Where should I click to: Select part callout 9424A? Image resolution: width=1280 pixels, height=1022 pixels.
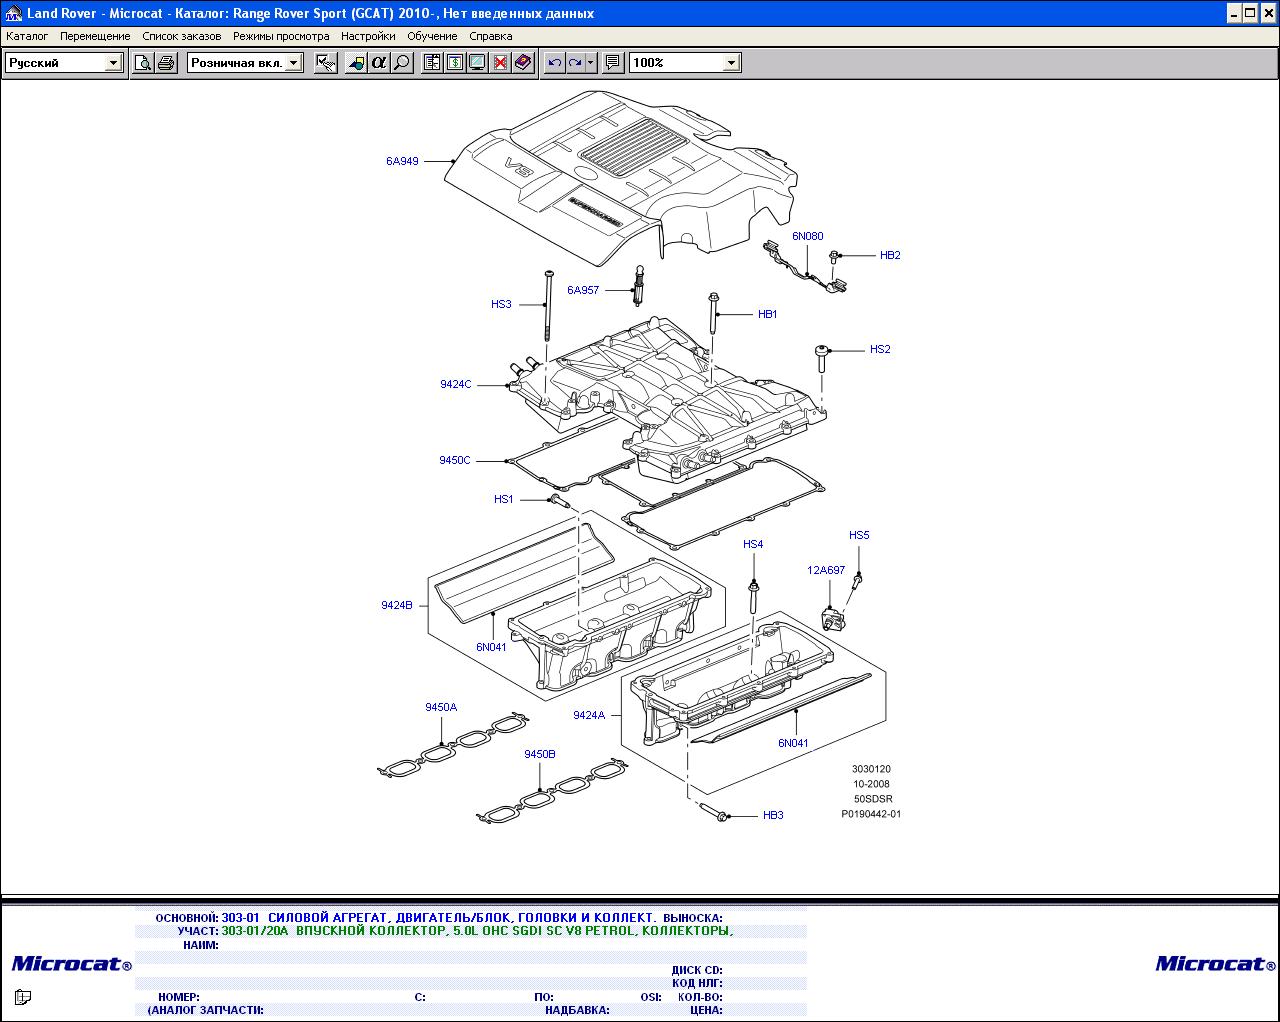[x=589, y=716]
